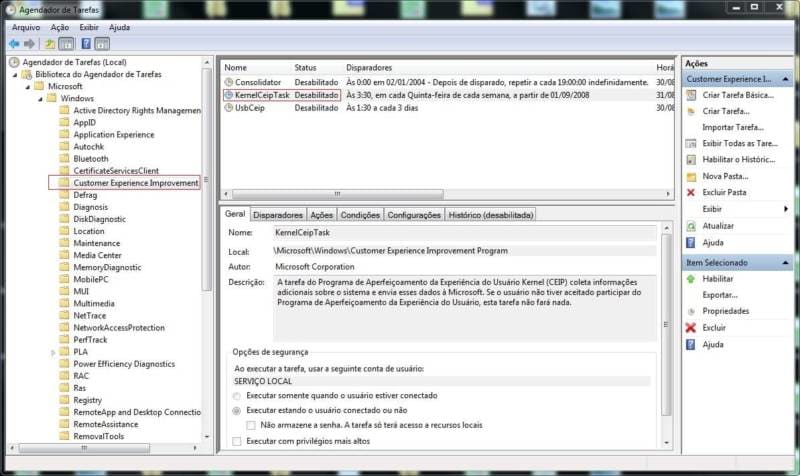The image size is (800, 476).
Task: Collapse the Item Selecionado section
Action: click(x=785, y=263)
